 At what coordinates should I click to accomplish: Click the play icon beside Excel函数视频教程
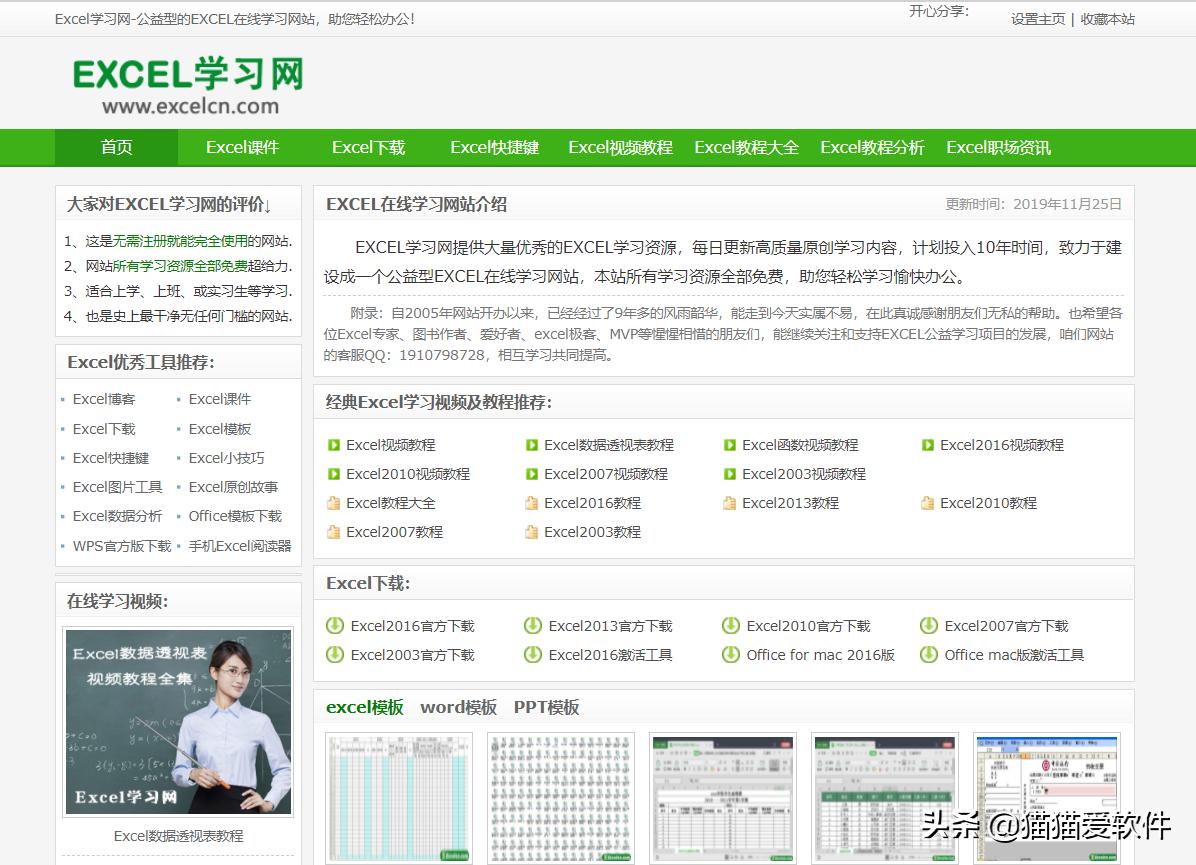[x=729, y=445]
